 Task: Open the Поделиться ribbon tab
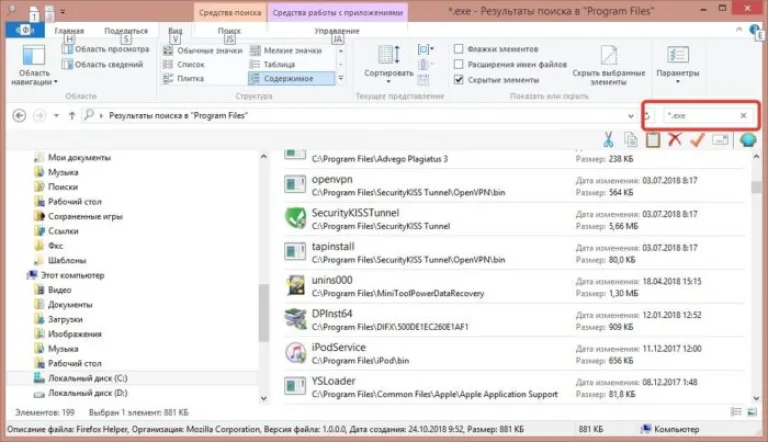[x=126, y=31]
